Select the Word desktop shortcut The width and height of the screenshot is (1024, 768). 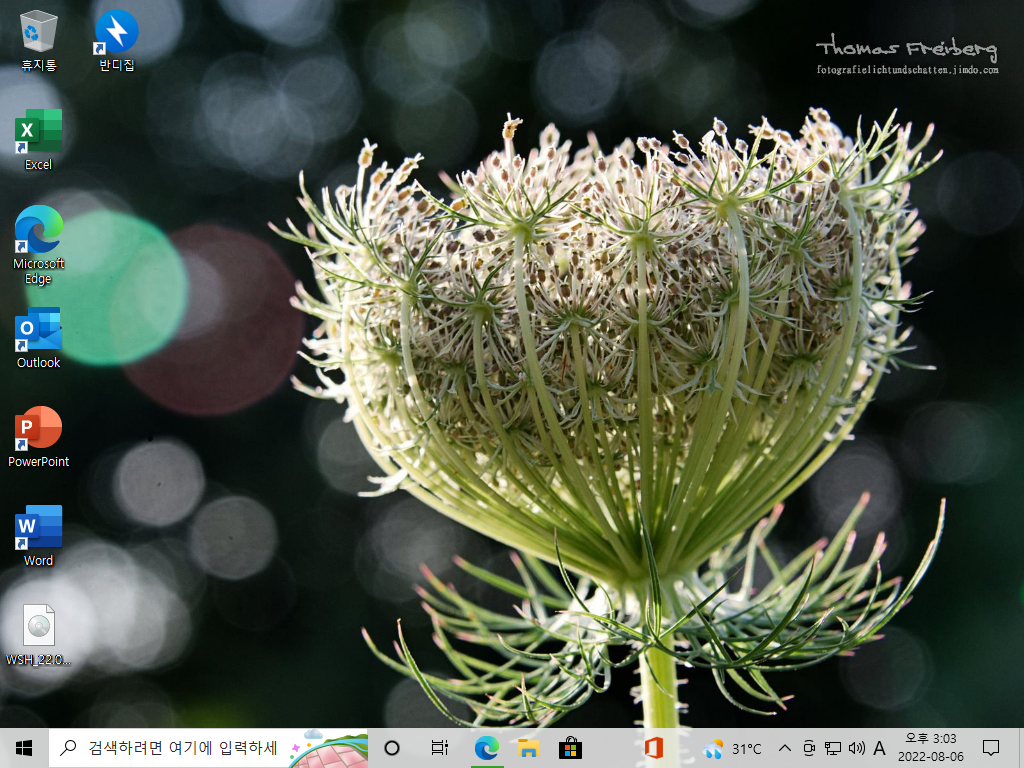(39, 536)
